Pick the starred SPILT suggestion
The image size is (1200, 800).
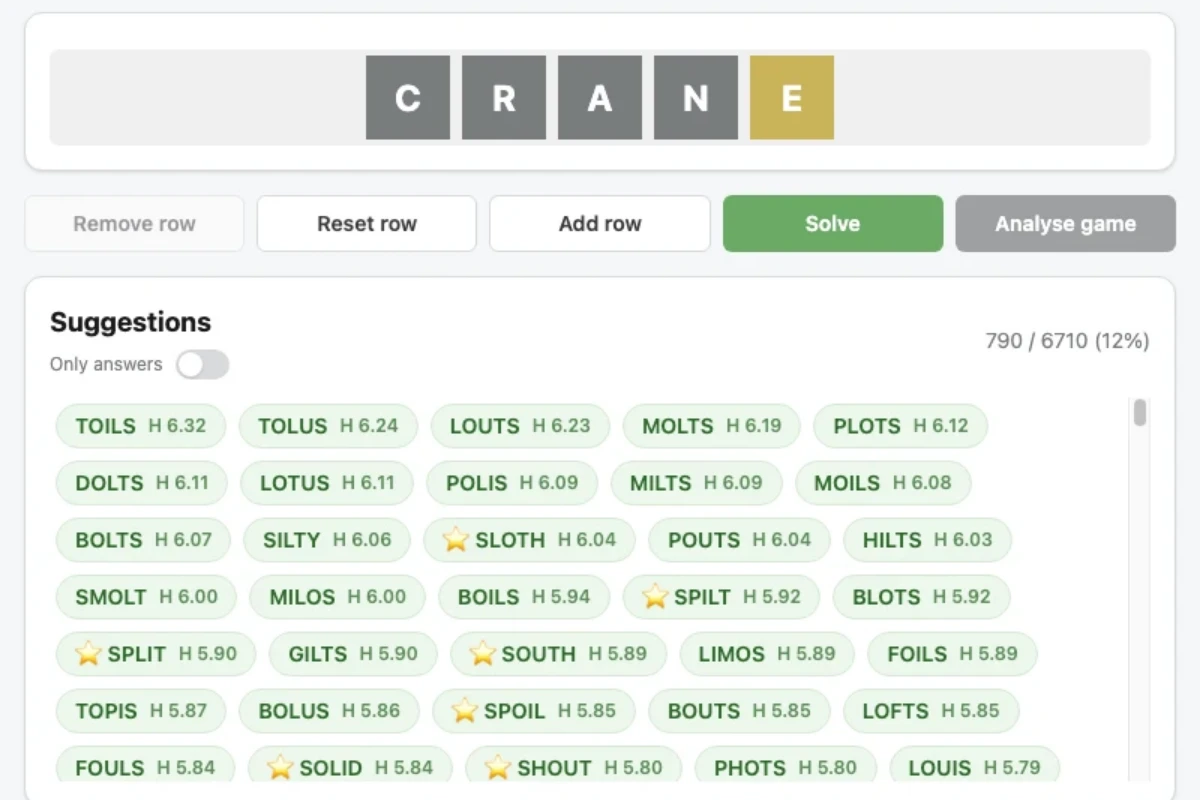click(x=721, y=597)
